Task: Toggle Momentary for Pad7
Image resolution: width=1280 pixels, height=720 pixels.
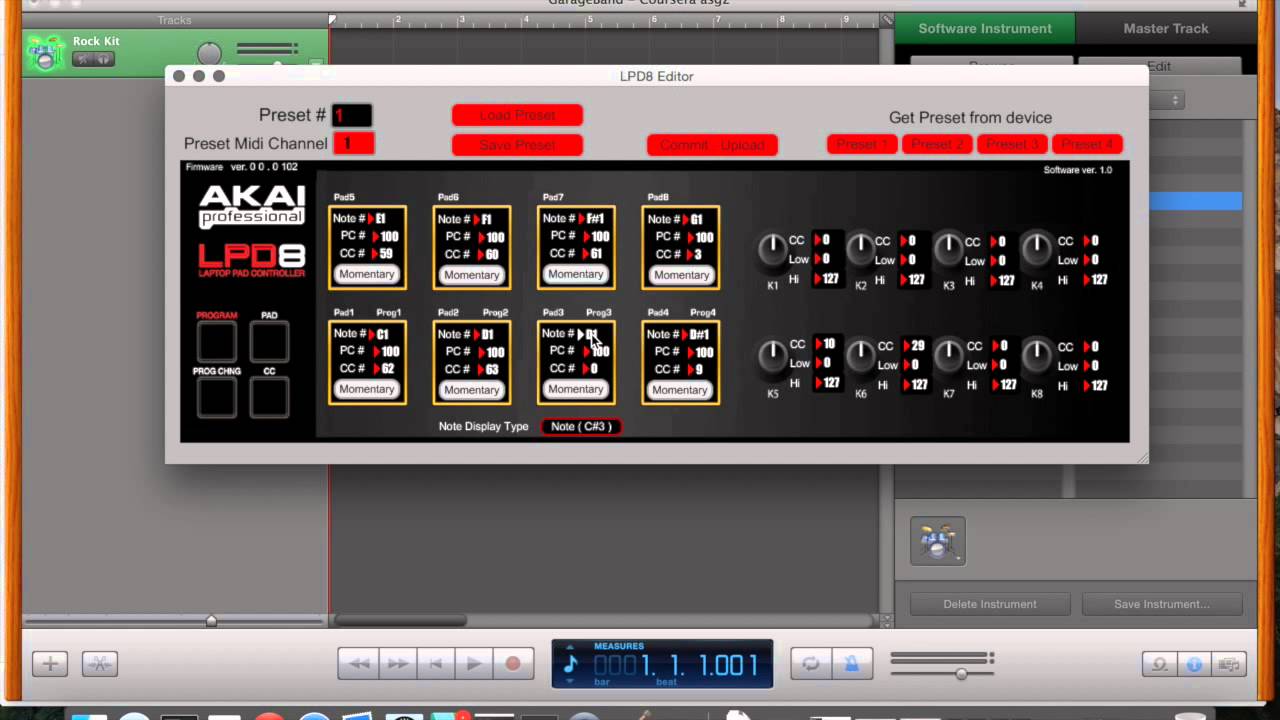Action: (576, 274)
